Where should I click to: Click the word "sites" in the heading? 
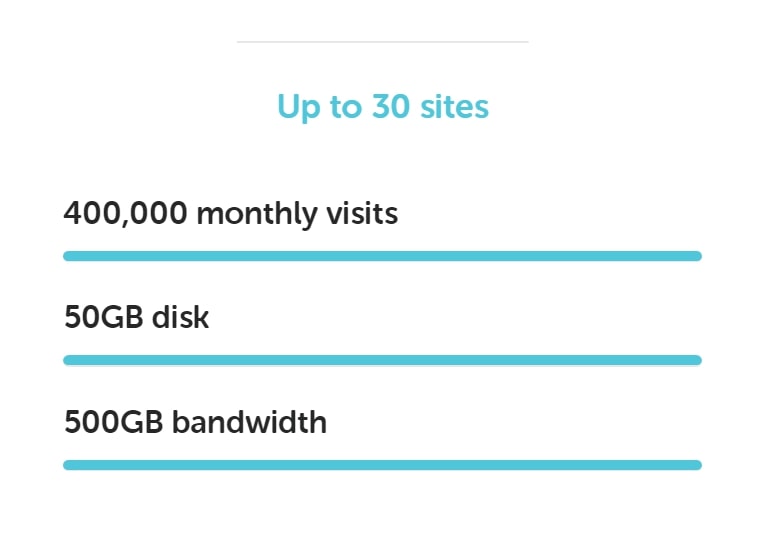(455, 107)
